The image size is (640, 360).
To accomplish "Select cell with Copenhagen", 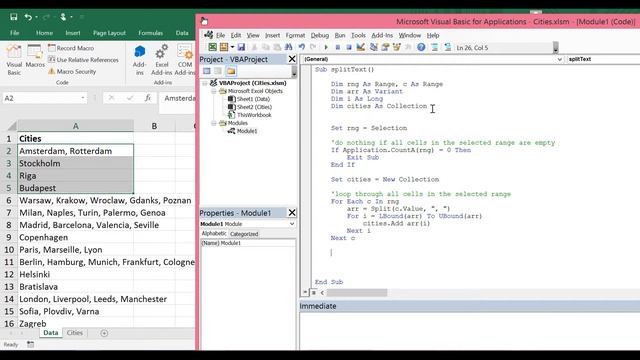I will click(x=76, y=238).
